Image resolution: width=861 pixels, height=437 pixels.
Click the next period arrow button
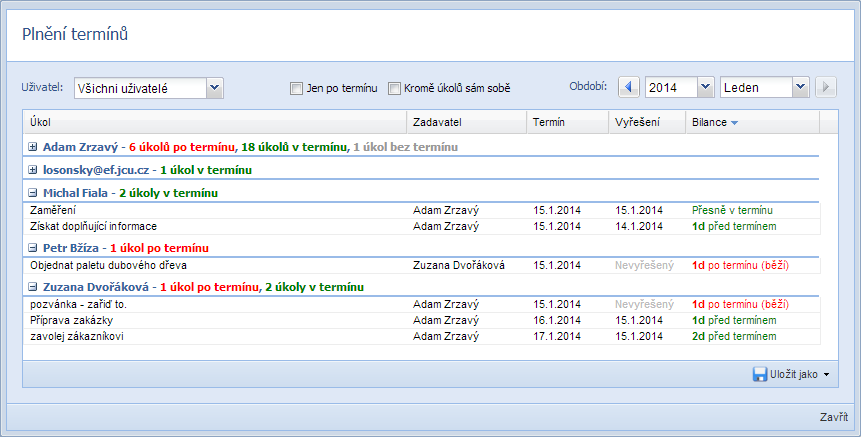tap(826, 87)
